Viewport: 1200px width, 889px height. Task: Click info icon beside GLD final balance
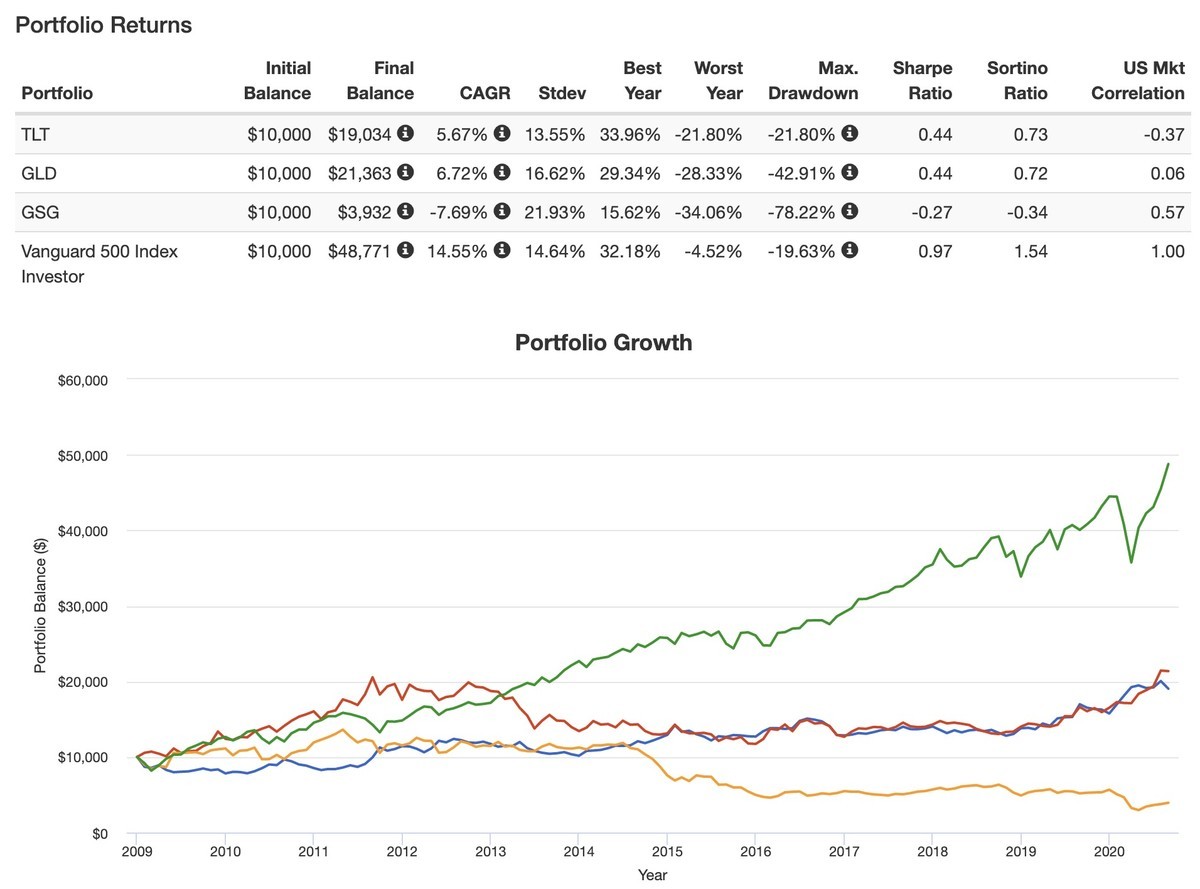405,172
